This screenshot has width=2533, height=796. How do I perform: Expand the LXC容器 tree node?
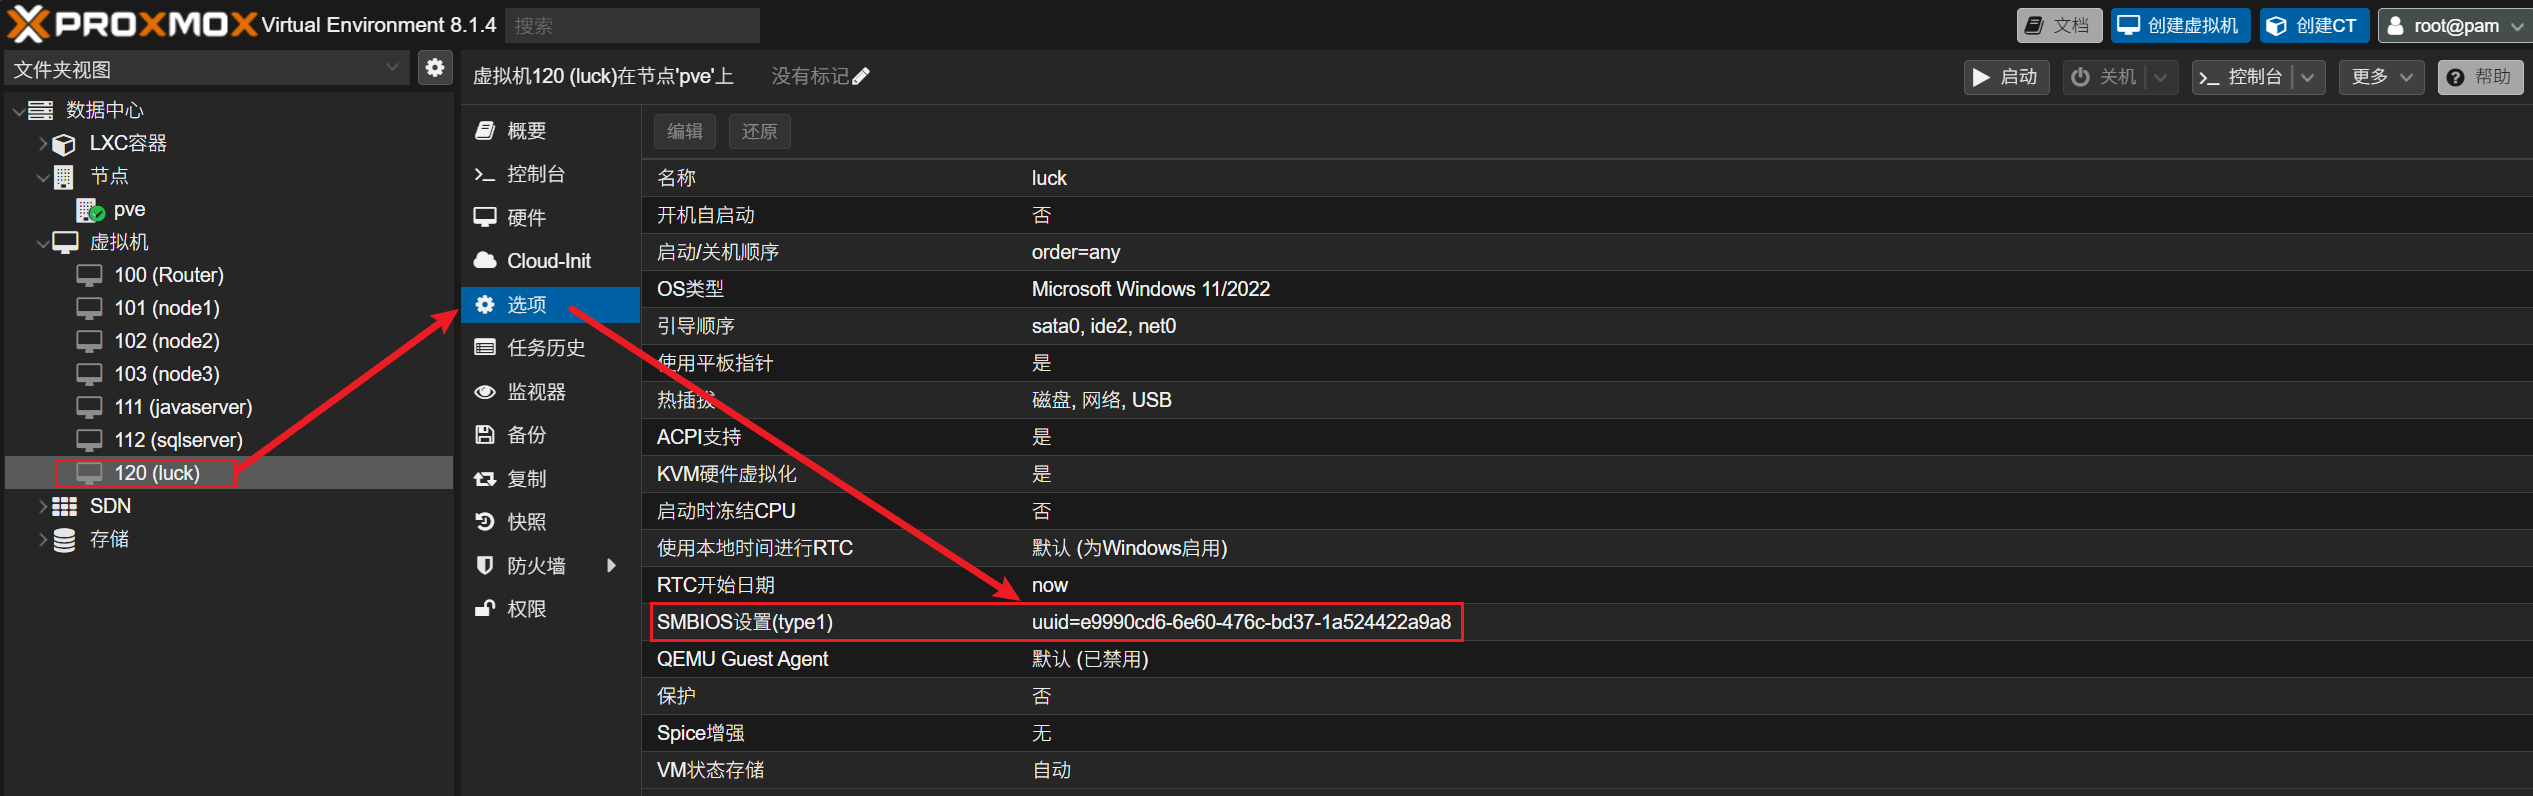tap(42, 144)
